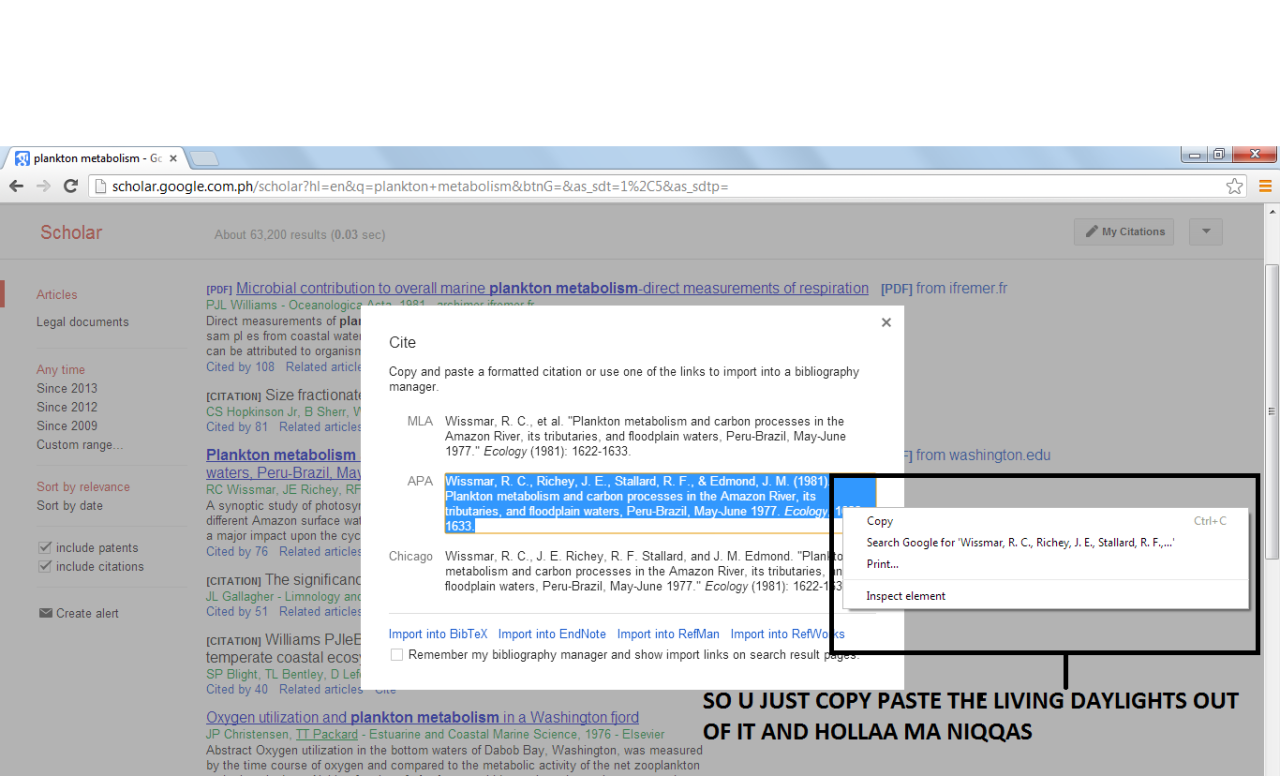Open the Chrome menu icon

point(1265,186)
